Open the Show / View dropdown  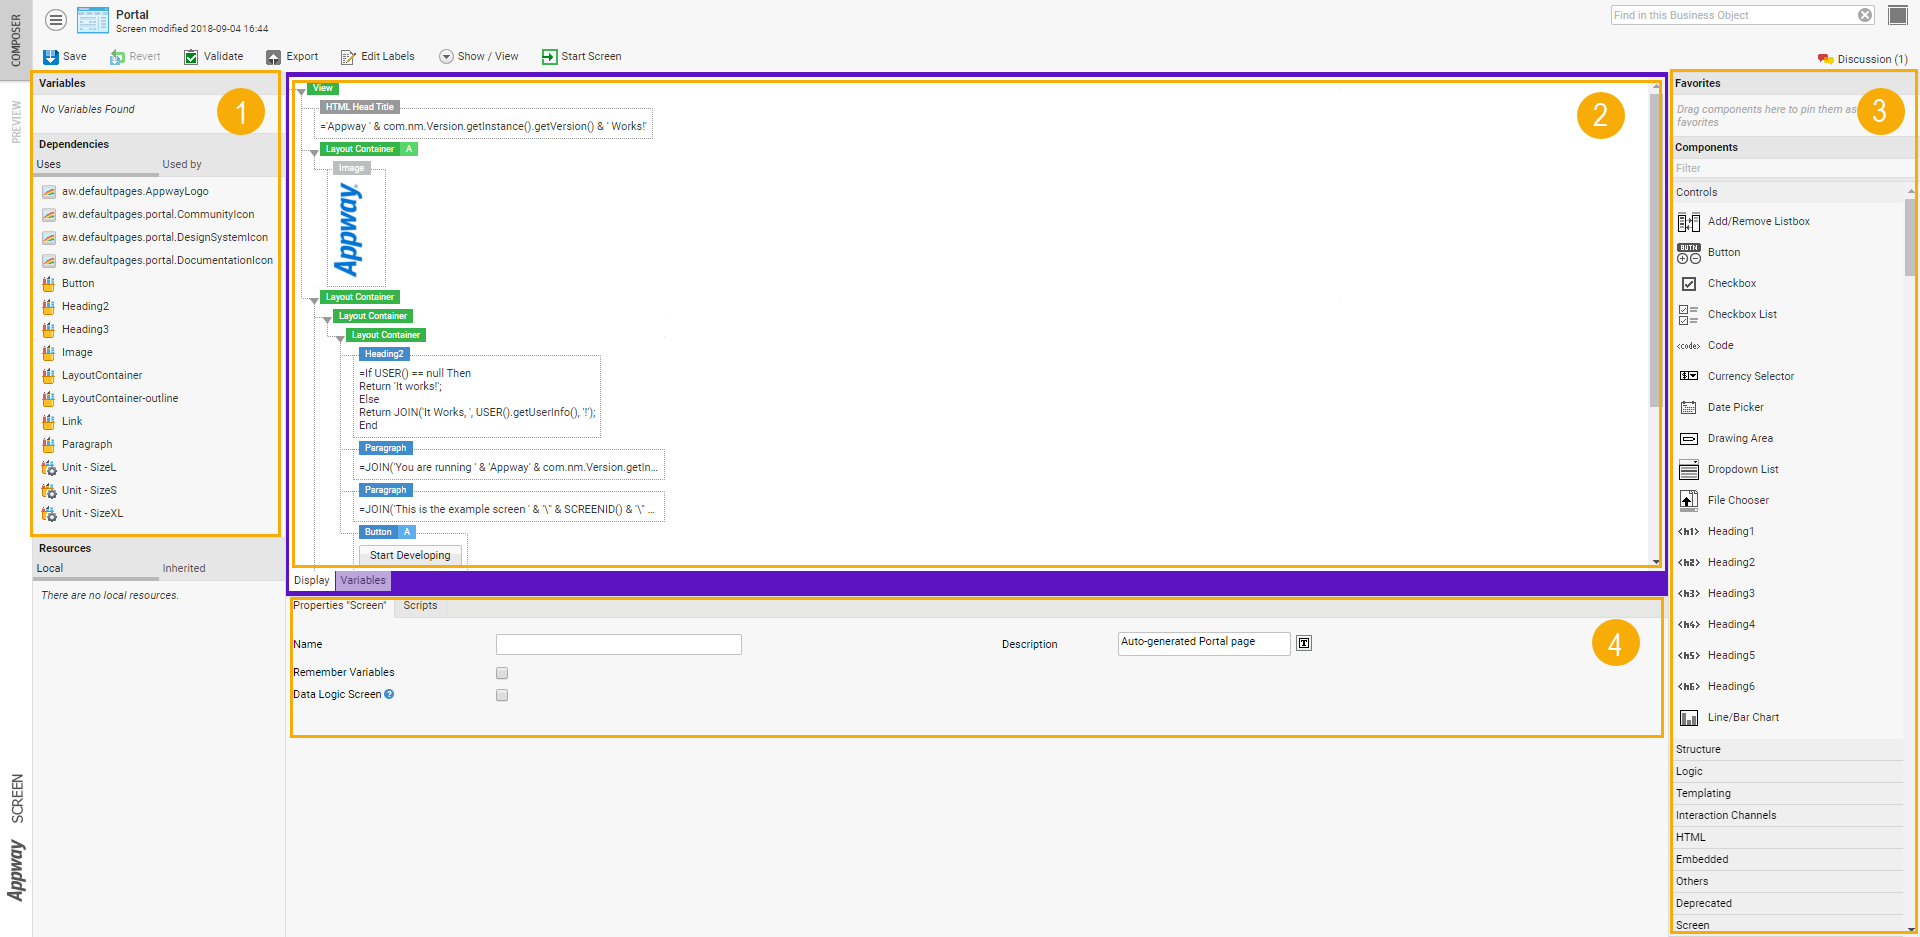point(446,57)
